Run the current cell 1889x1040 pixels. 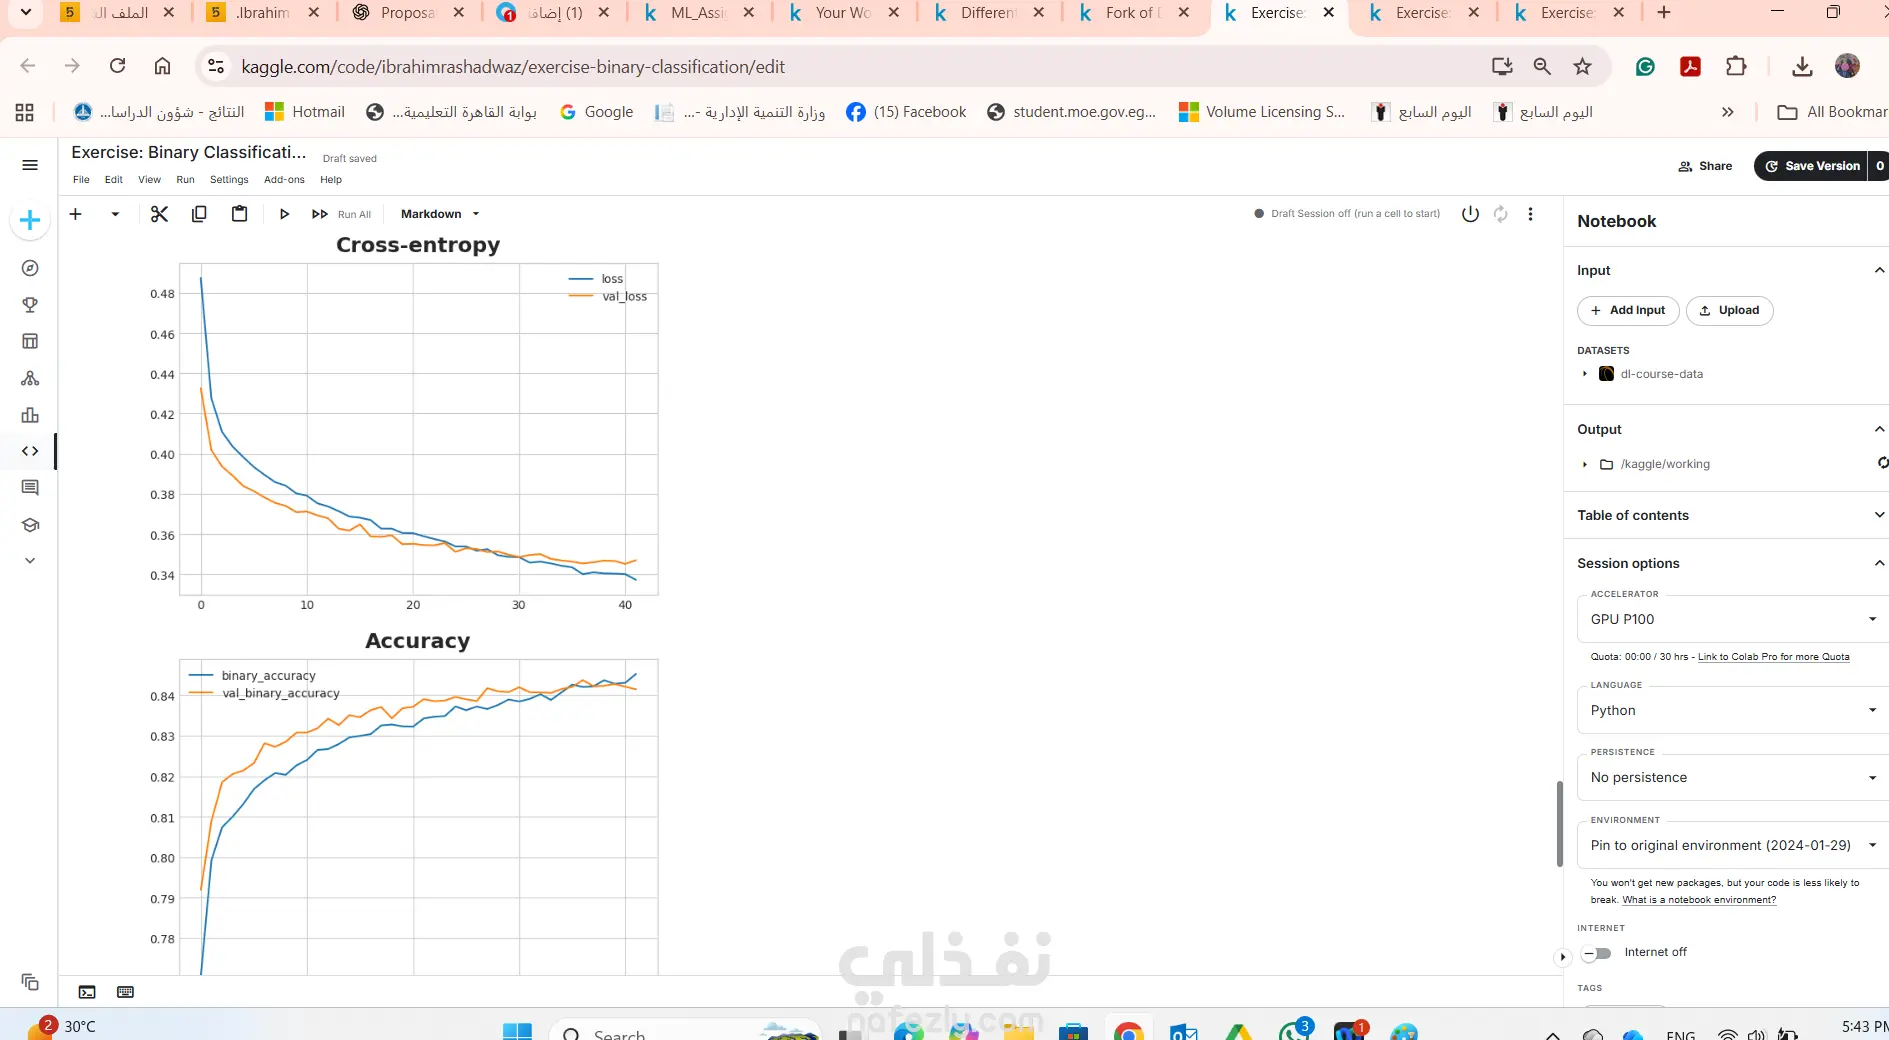coord(284,214)
